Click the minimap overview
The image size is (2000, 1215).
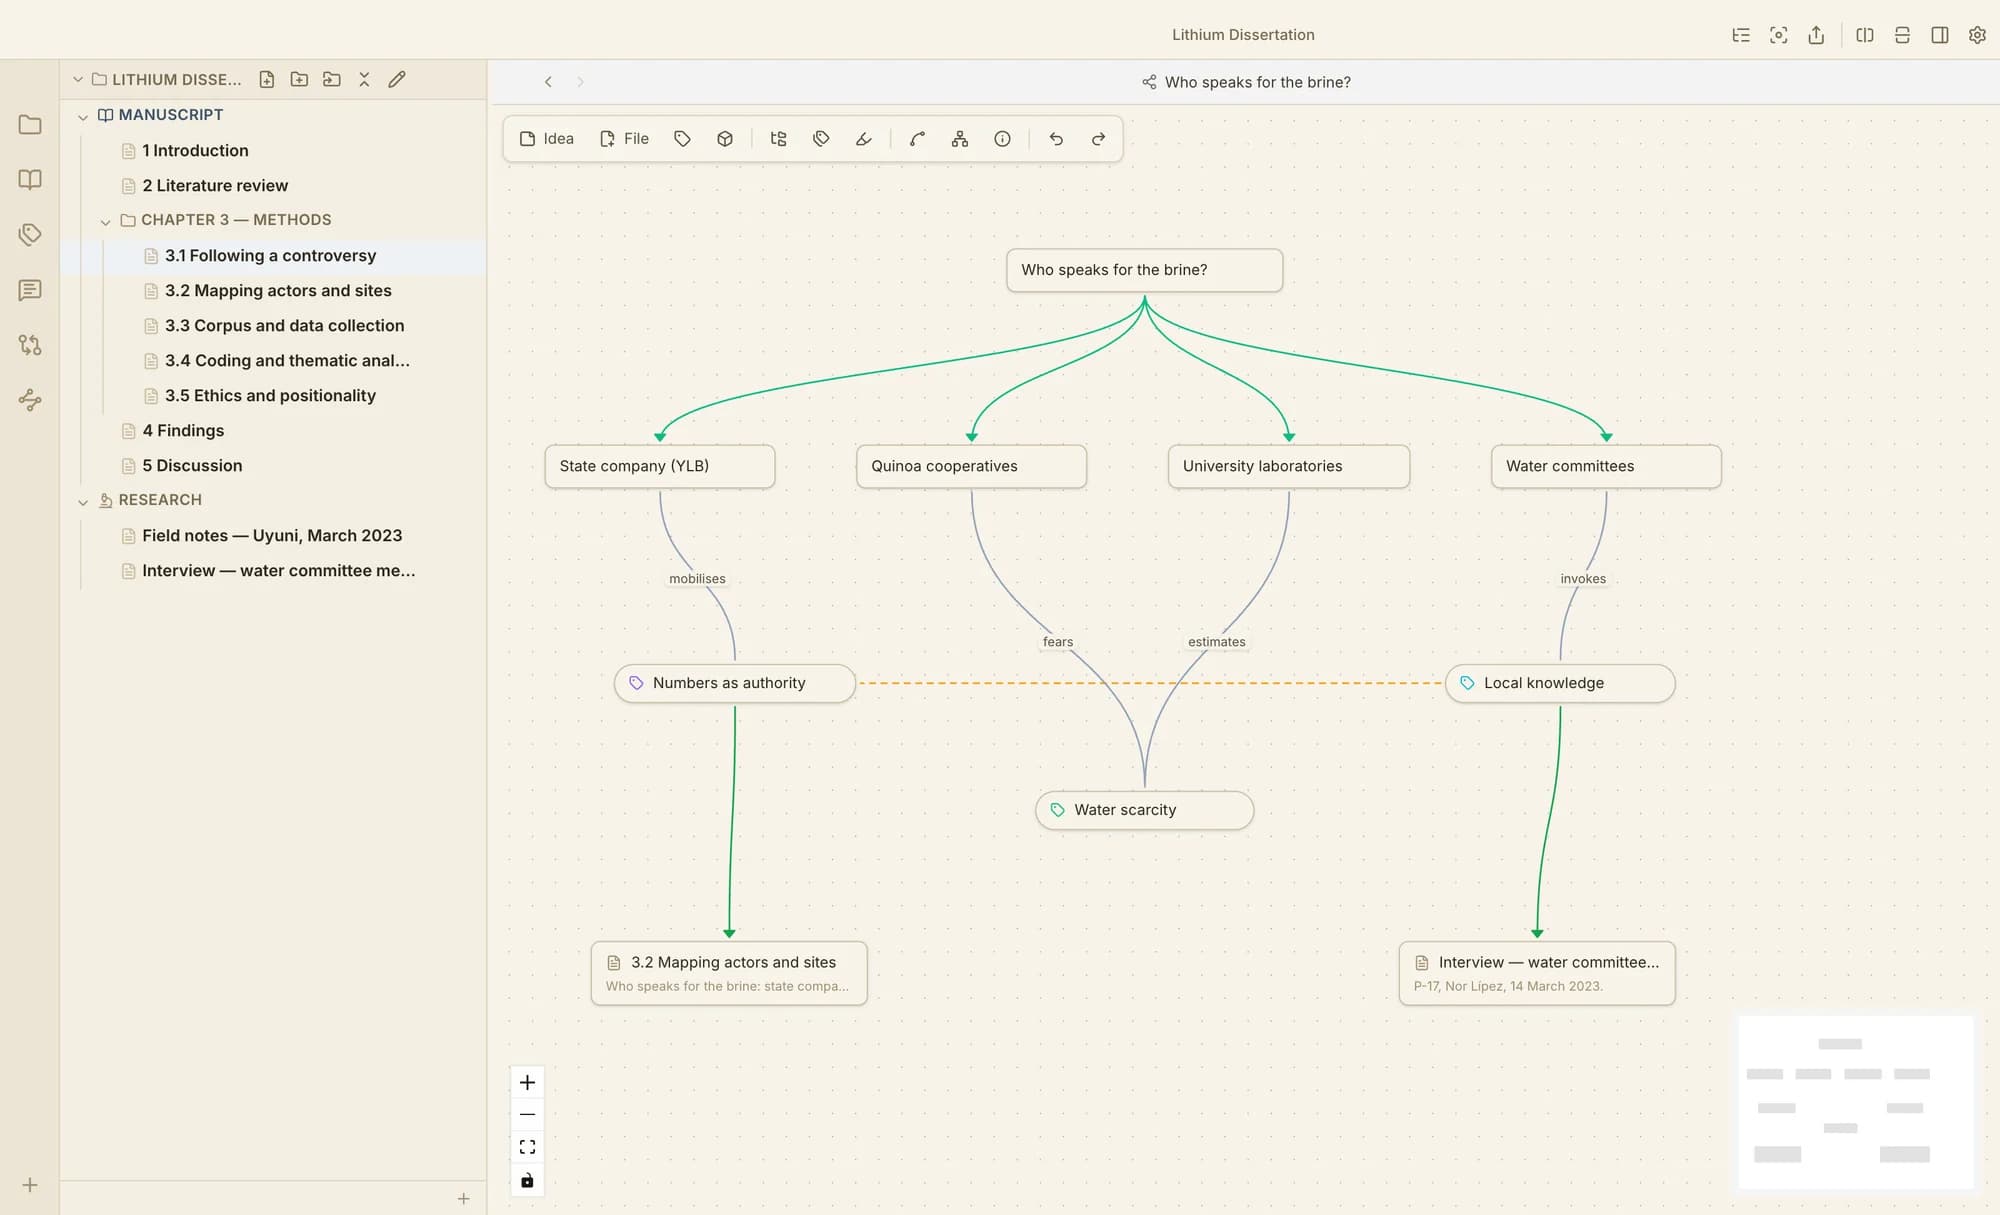pos(1856,1102)
